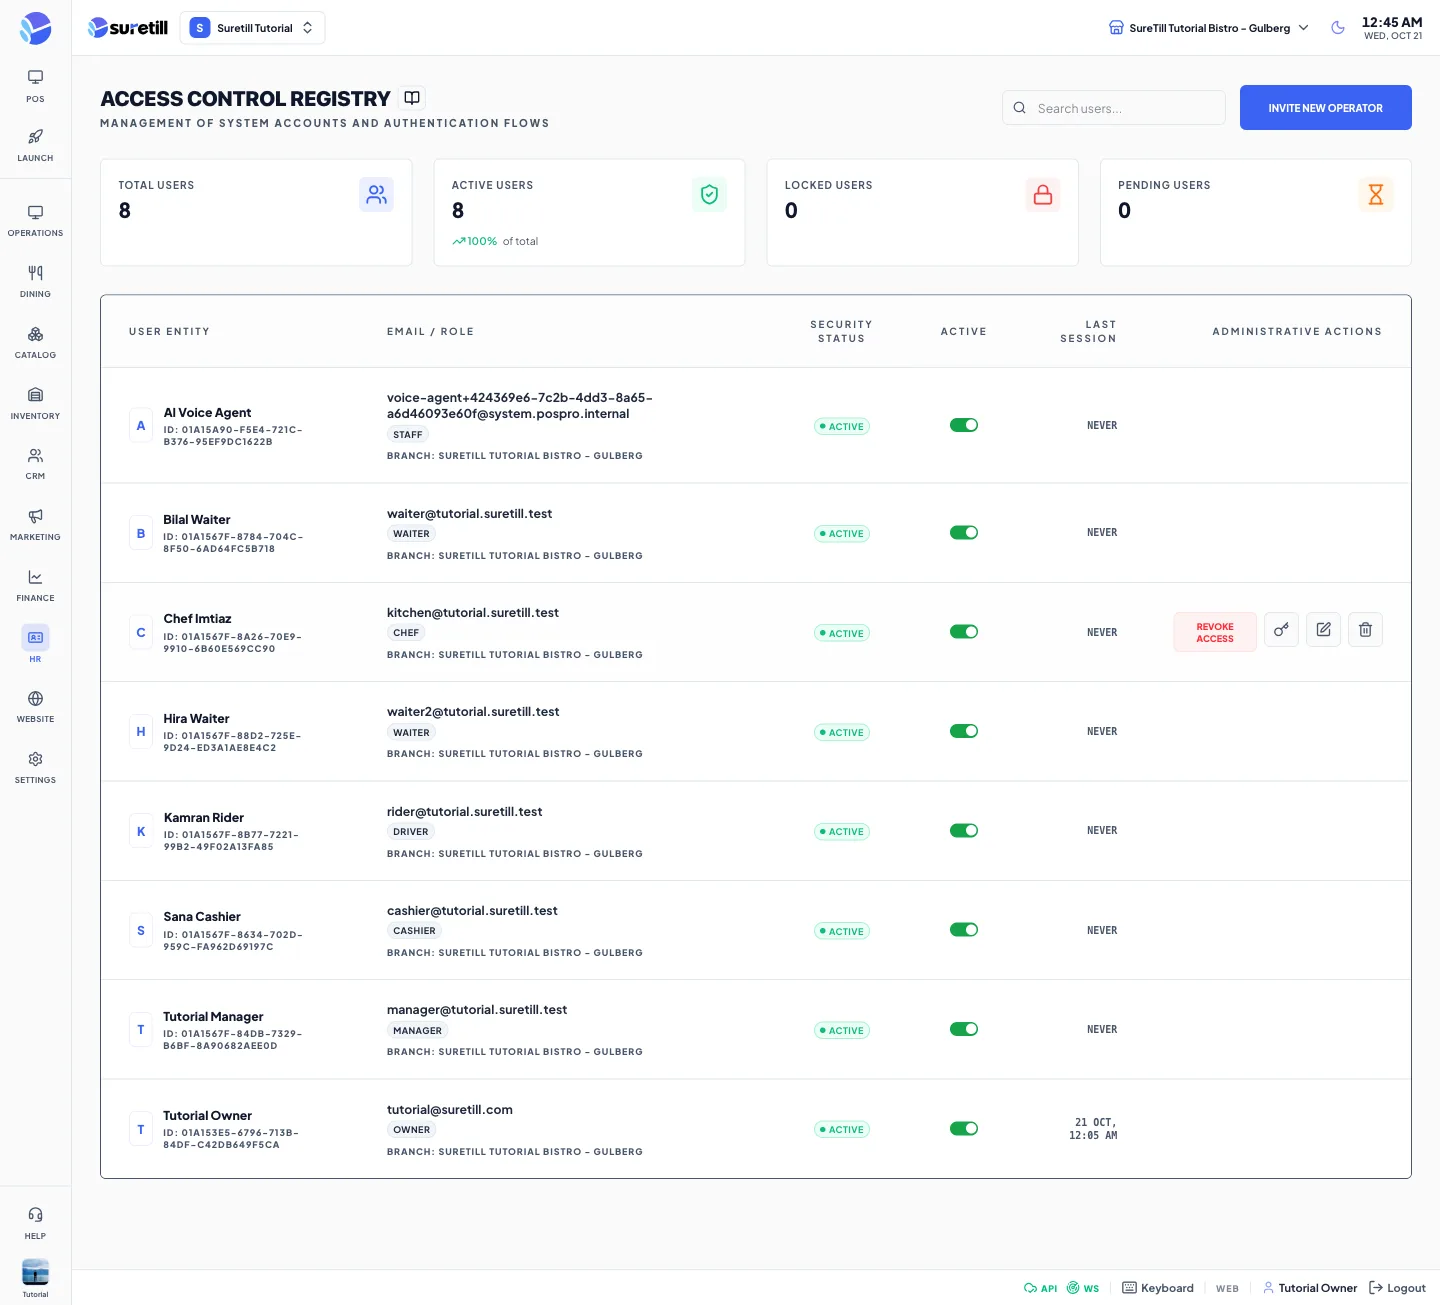The width and height of the screenshot is (1440, 1305).
Task: Toggle active switch for AI Voice Agent
Action: pos(964,425)
